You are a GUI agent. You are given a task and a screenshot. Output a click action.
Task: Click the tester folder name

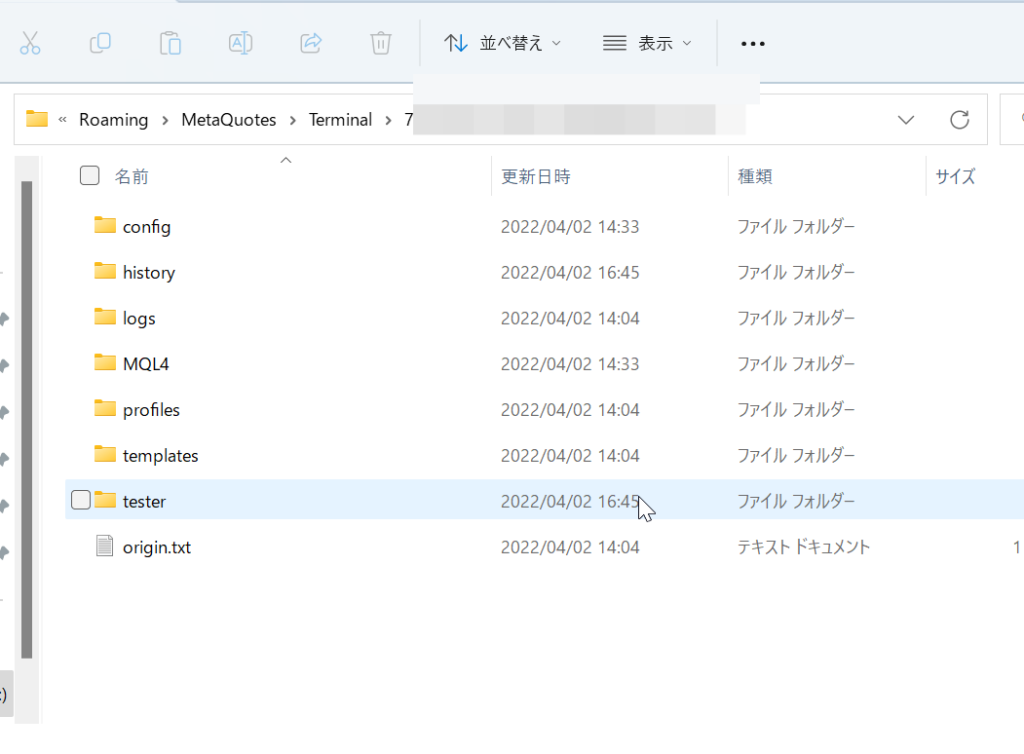click(144, 501)
